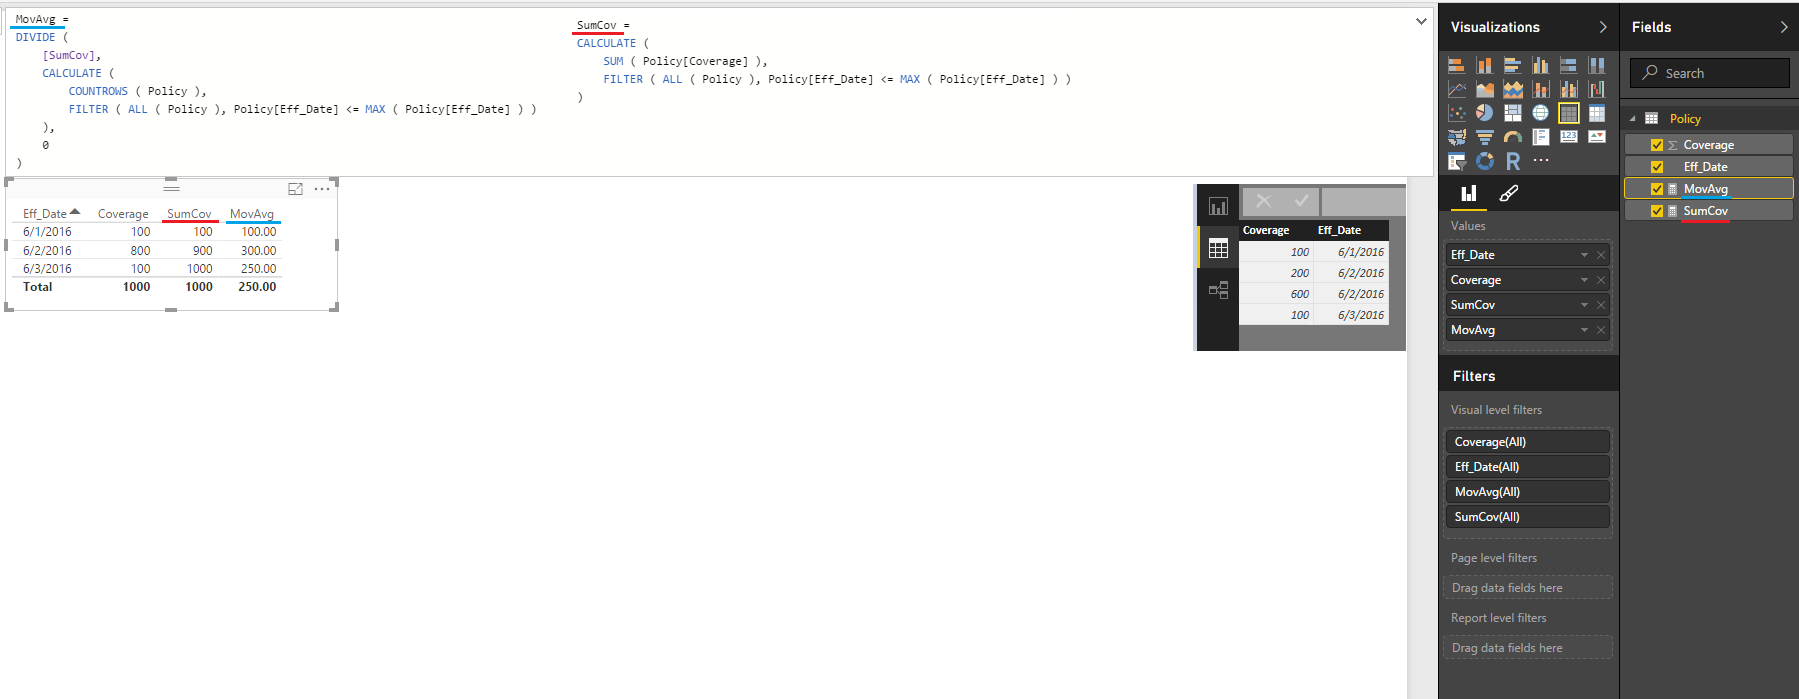Collapse the formula bar chevron
1799x699 pixels.
tap(1421, 21)
